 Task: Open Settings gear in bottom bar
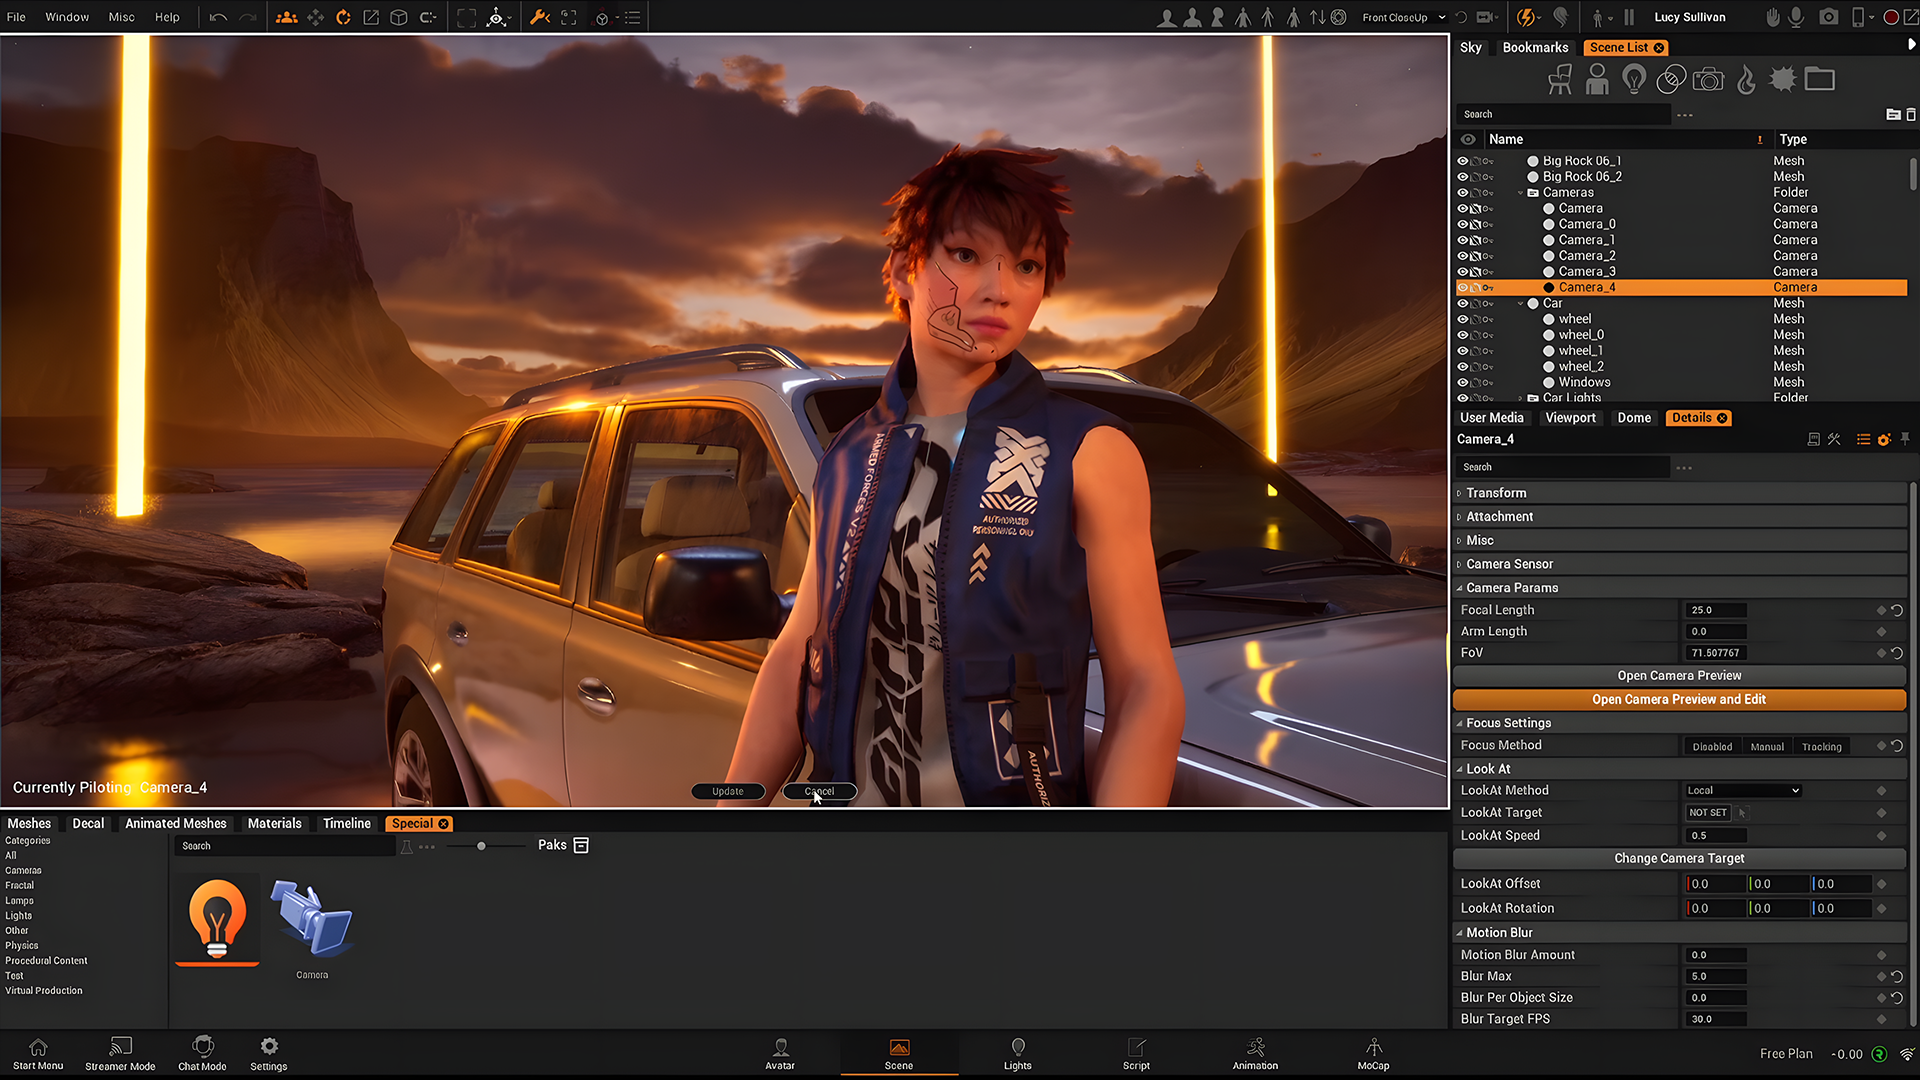pos(268,1053)
